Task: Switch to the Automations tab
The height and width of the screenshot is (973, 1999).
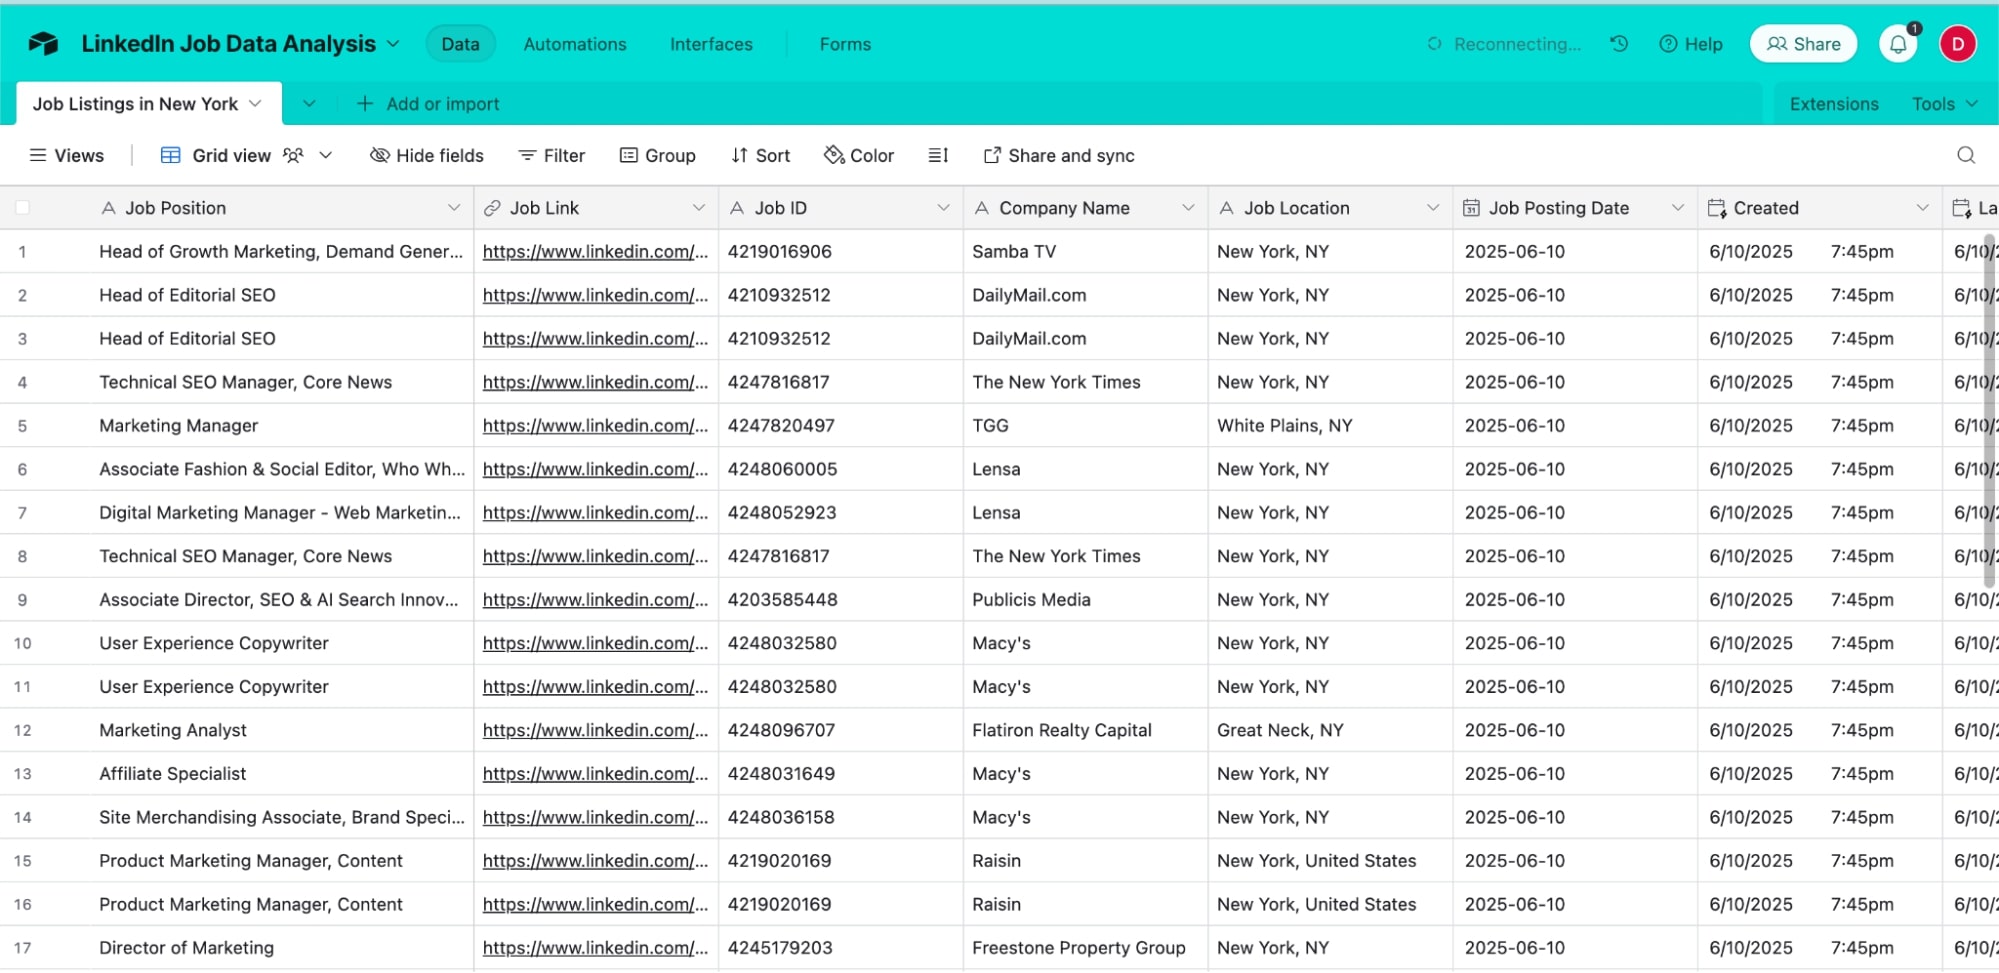Action: point(575,44)
